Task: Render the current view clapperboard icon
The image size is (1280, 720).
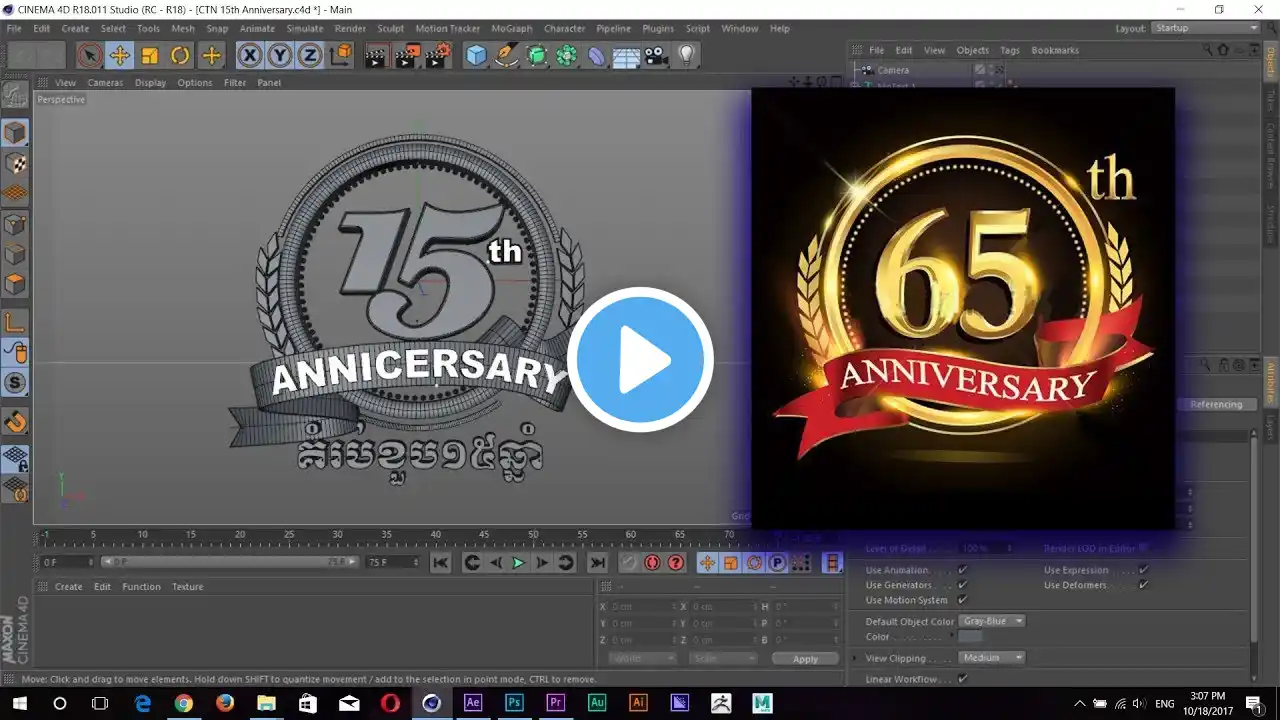Action: tap(375, 55)
